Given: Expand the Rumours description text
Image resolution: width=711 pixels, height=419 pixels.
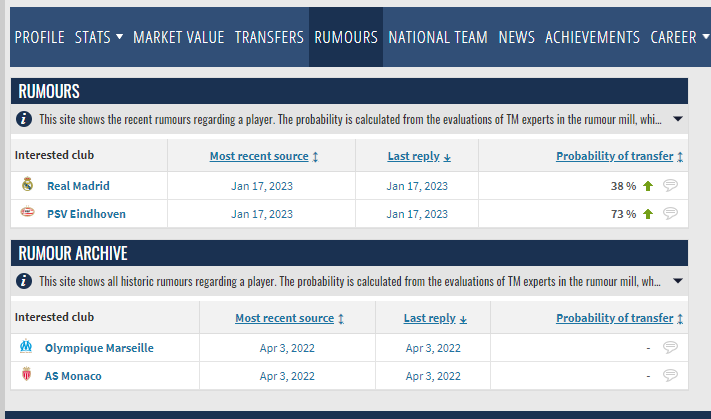Looking at the screenshot, I should 677,119.
